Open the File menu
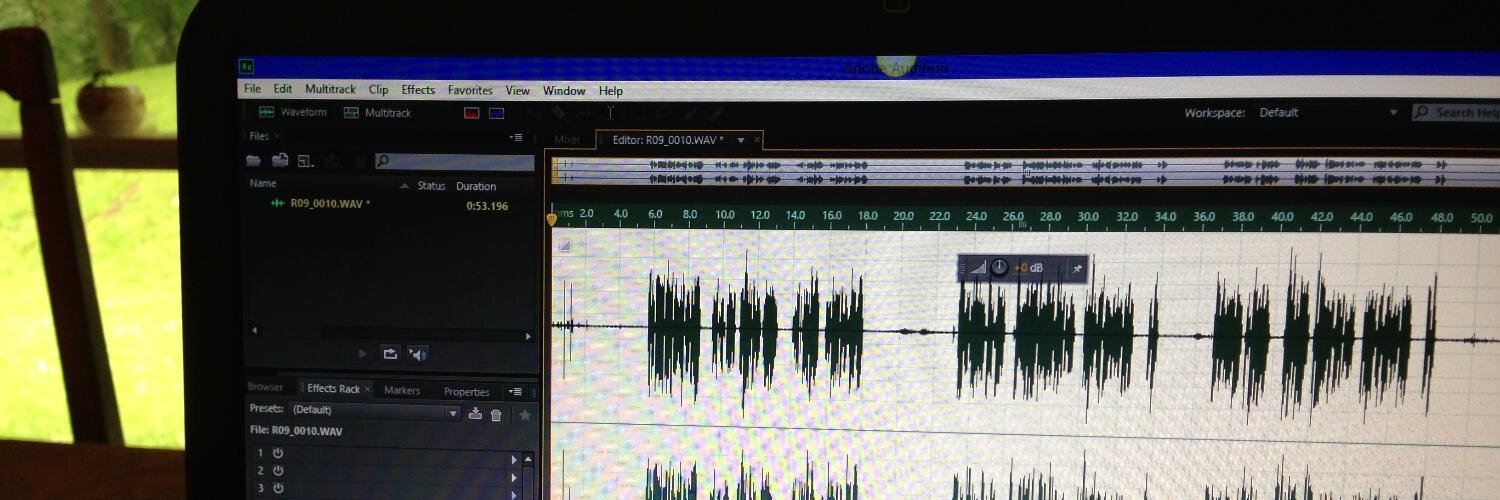Screen dimensions: 1500x500 (x=252, y=89)
